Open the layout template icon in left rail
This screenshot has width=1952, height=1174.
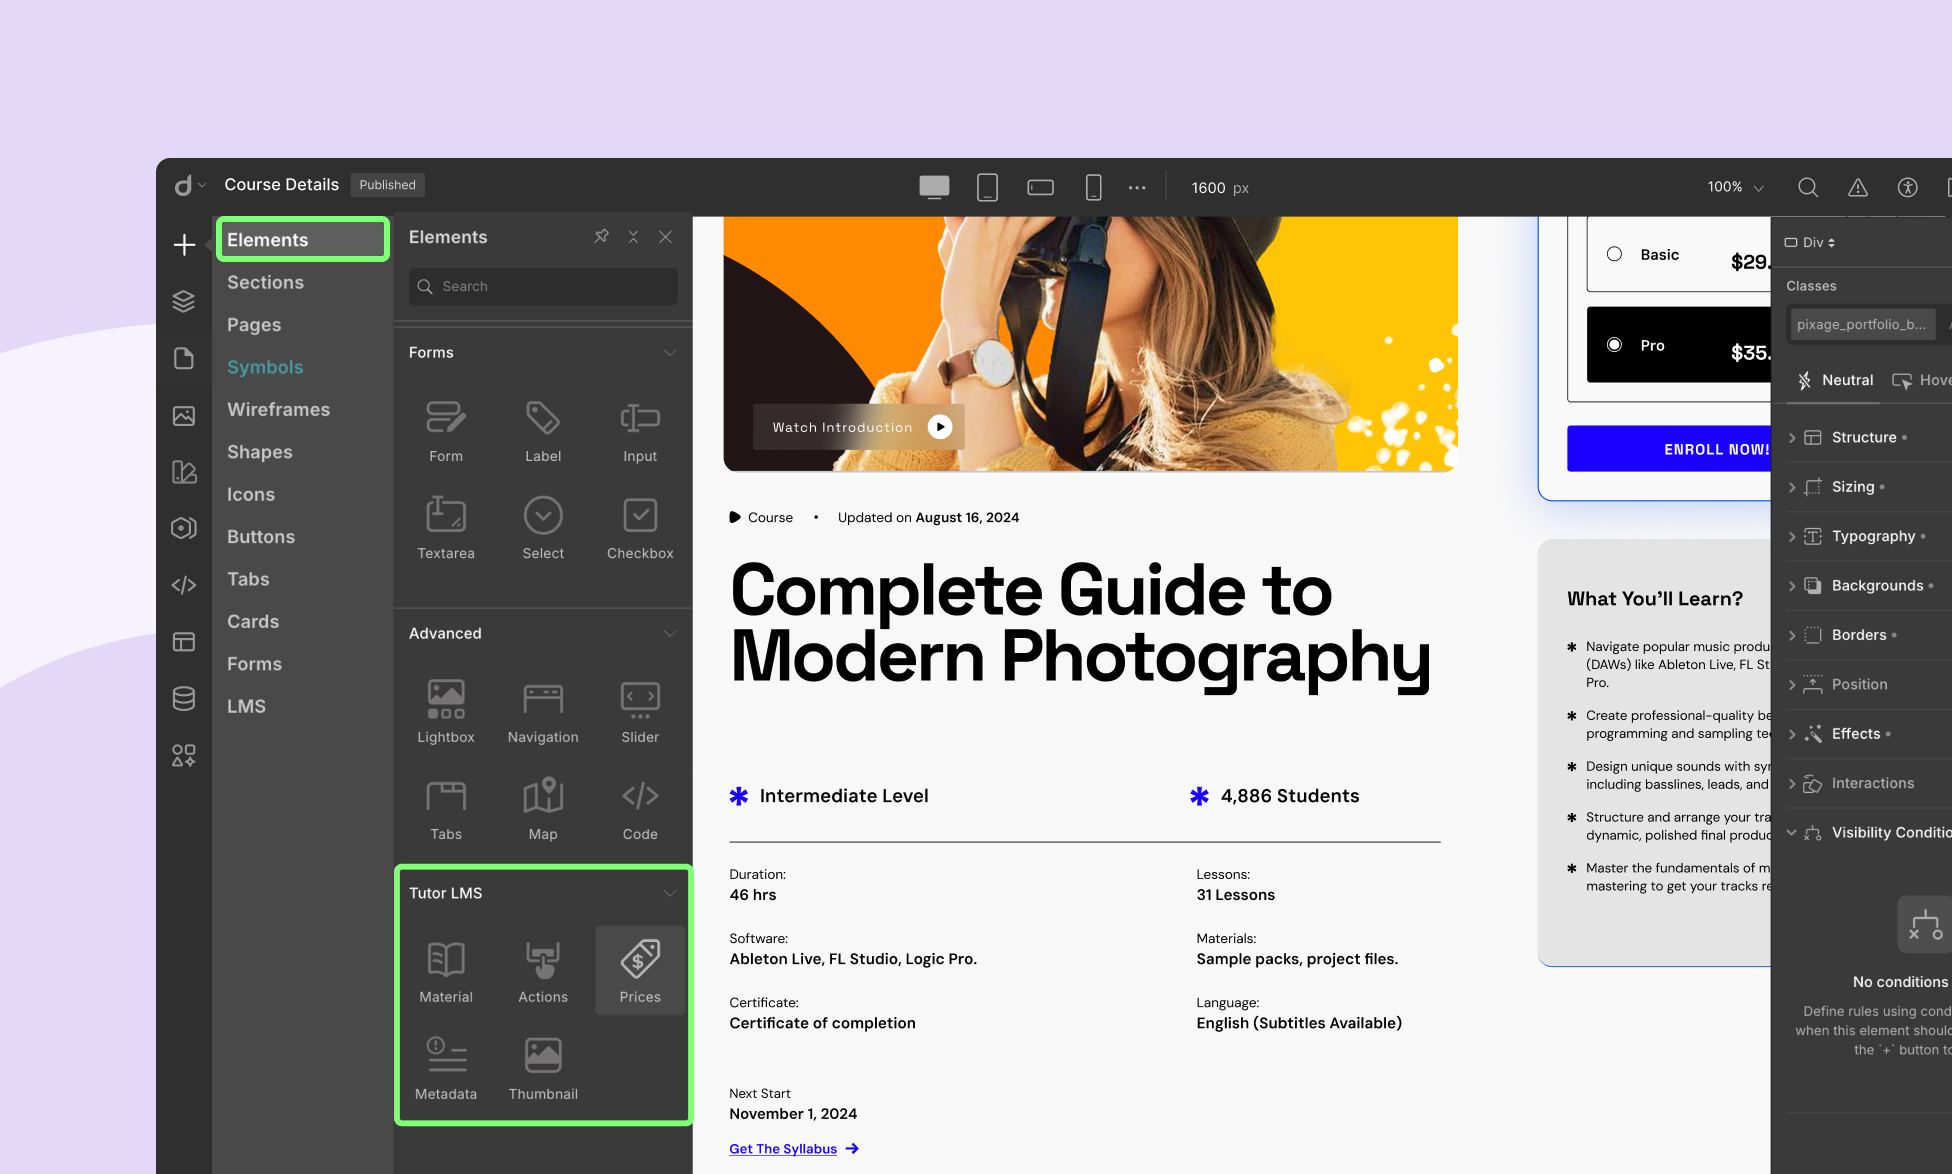coord(184,642)
